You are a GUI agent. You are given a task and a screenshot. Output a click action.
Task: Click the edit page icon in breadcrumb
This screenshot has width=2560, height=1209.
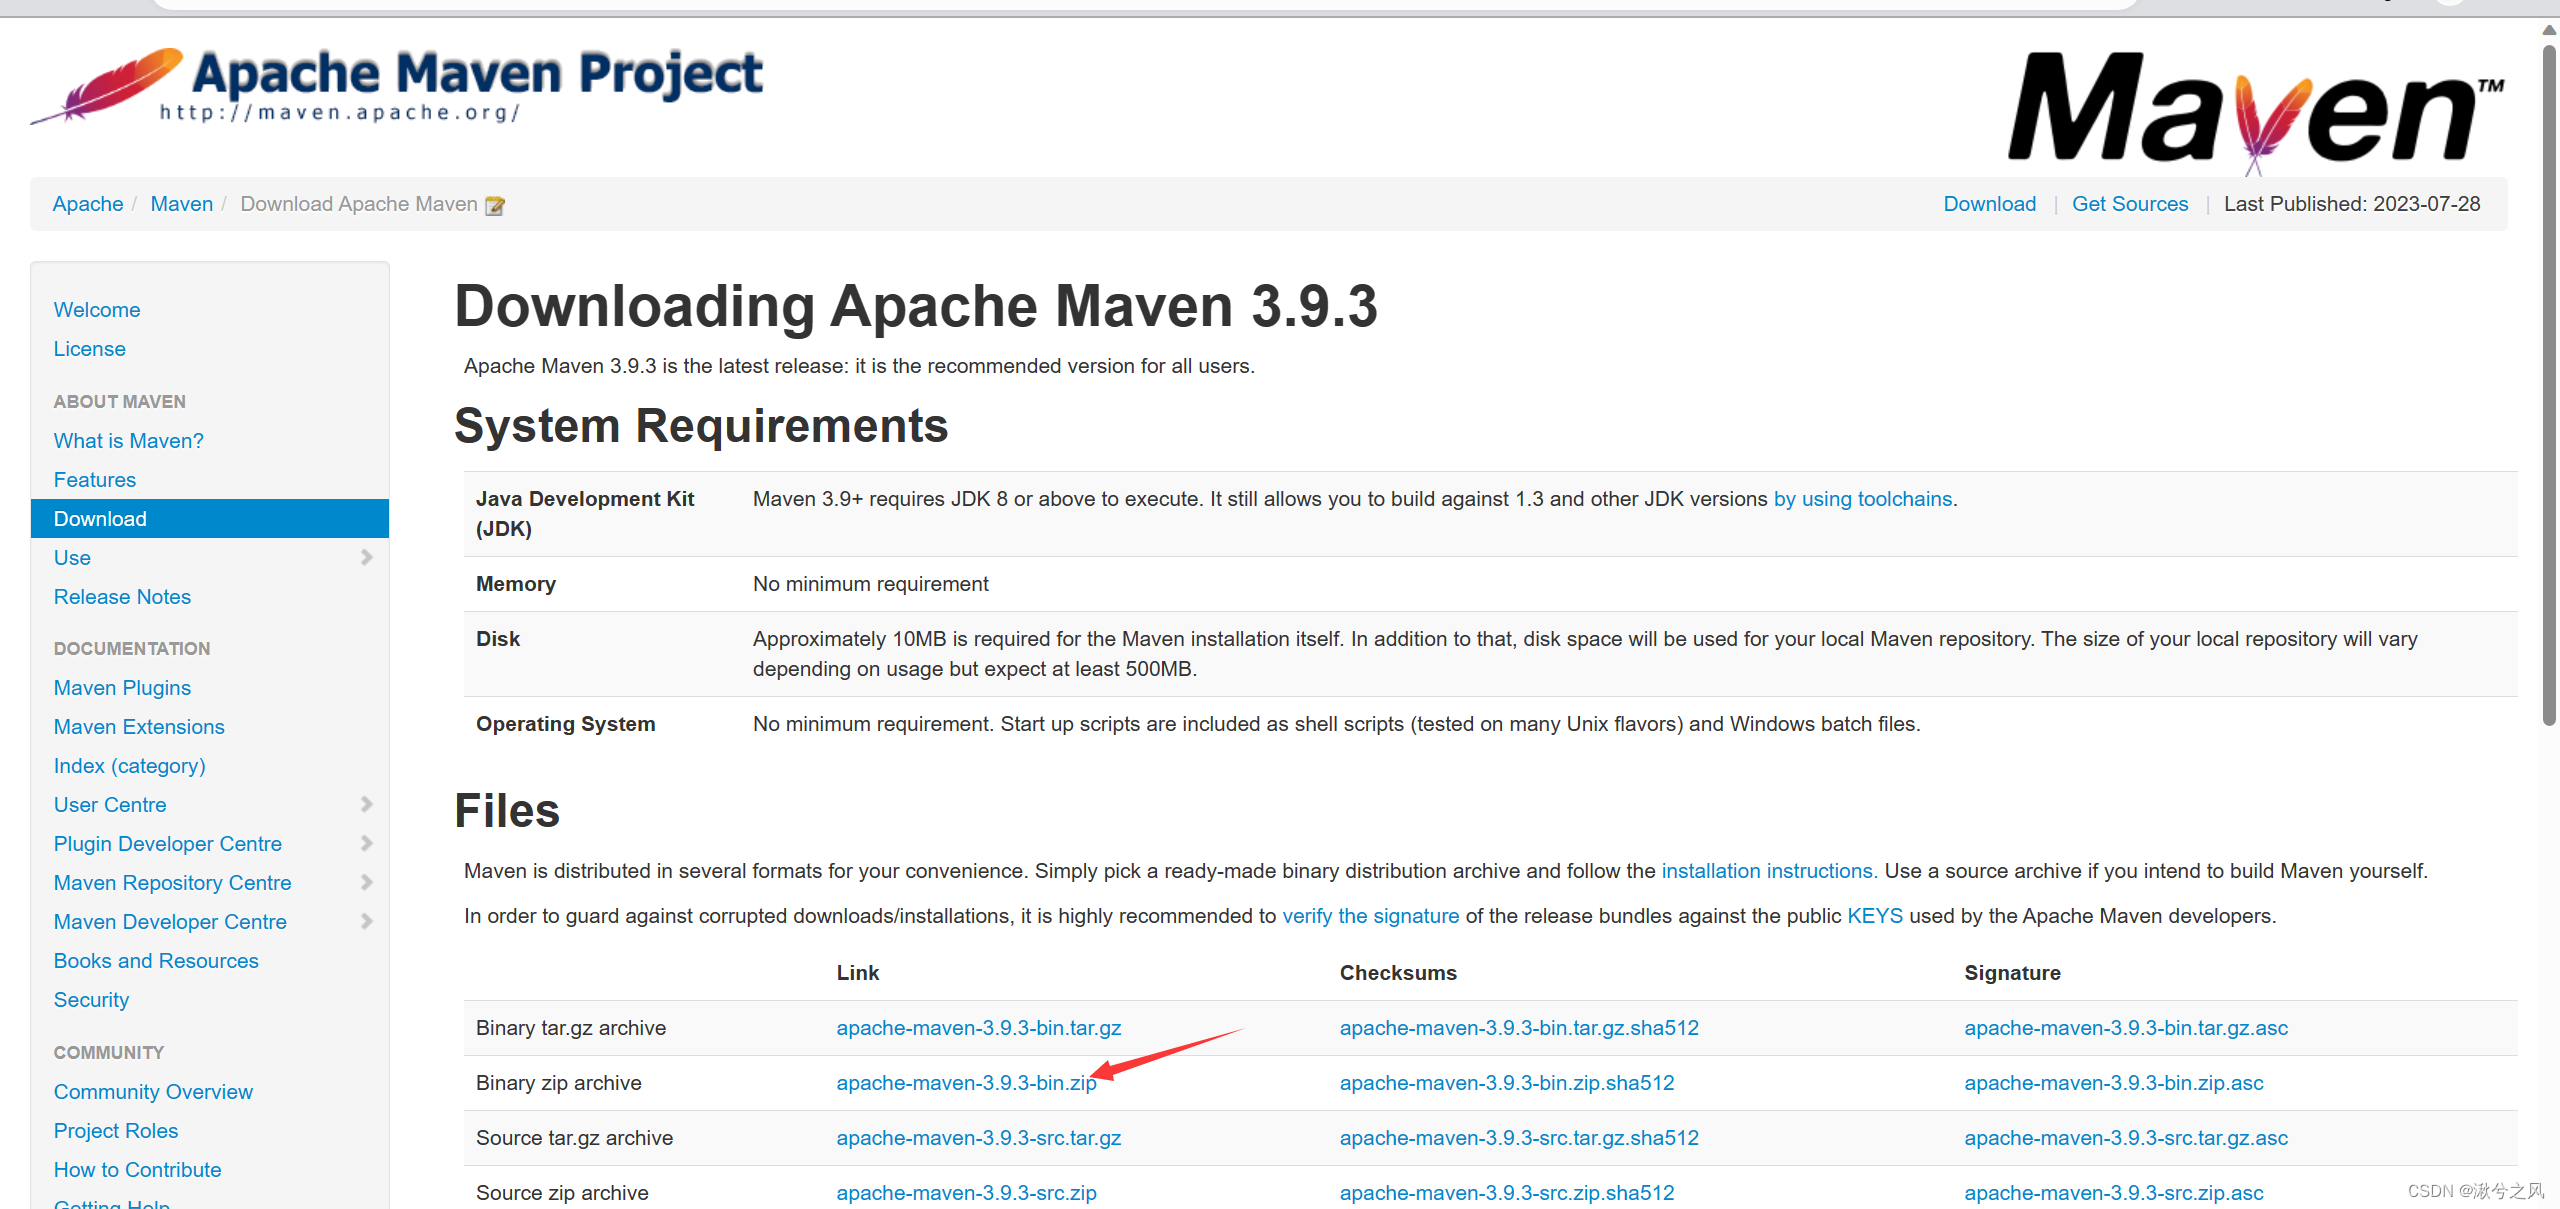494,206
